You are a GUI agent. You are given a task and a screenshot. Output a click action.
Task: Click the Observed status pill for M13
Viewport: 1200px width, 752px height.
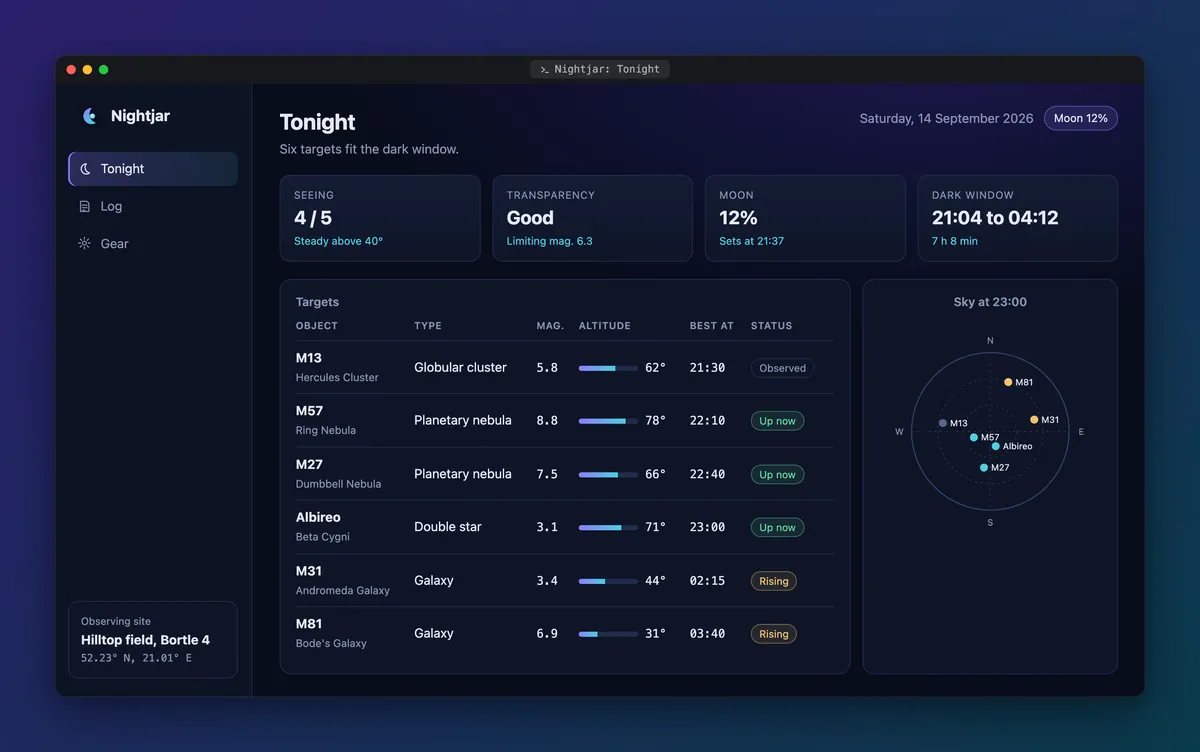(782, 368)
